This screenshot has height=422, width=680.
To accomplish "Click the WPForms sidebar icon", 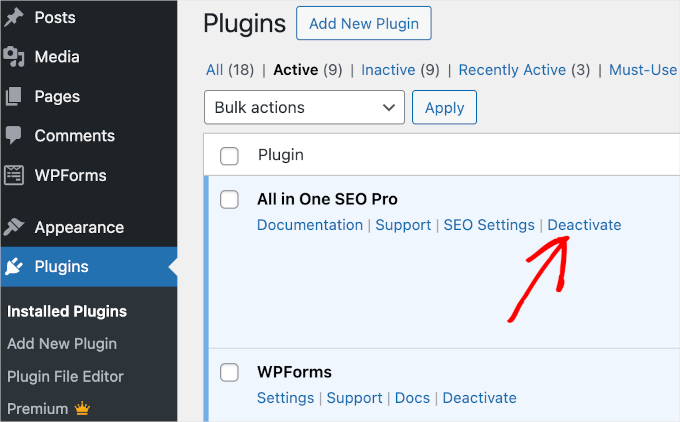I will [x=14, y=175].
